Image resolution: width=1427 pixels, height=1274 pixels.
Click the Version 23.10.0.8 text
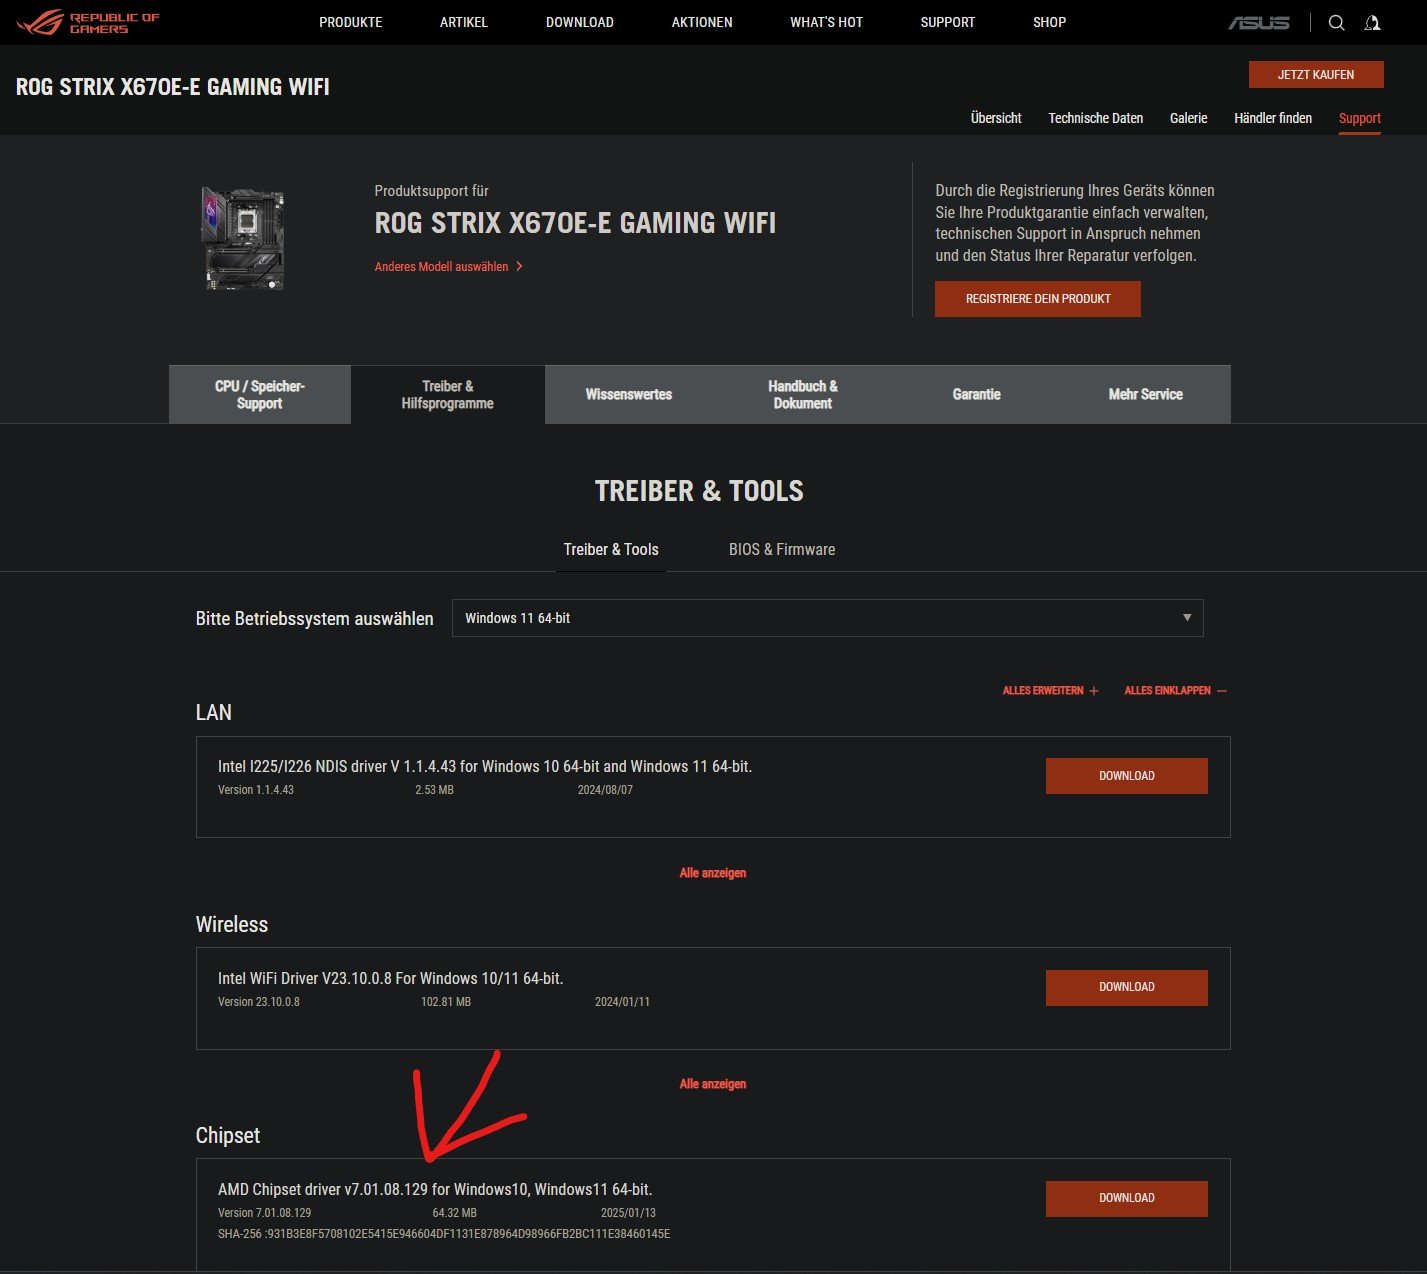[x=259, y=1002]
